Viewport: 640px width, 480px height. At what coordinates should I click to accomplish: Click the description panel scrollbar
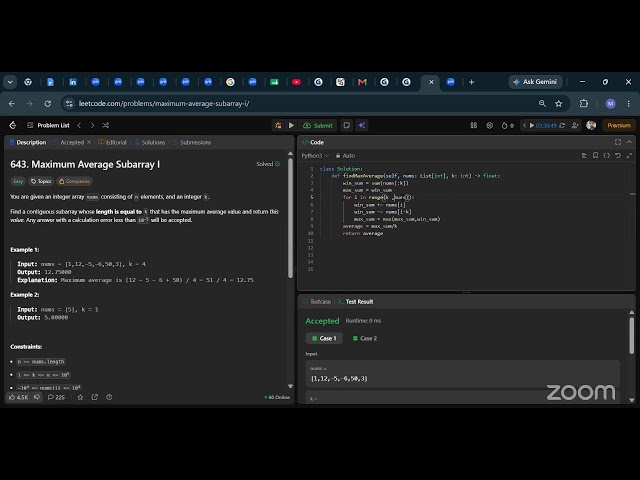[291, 218]
